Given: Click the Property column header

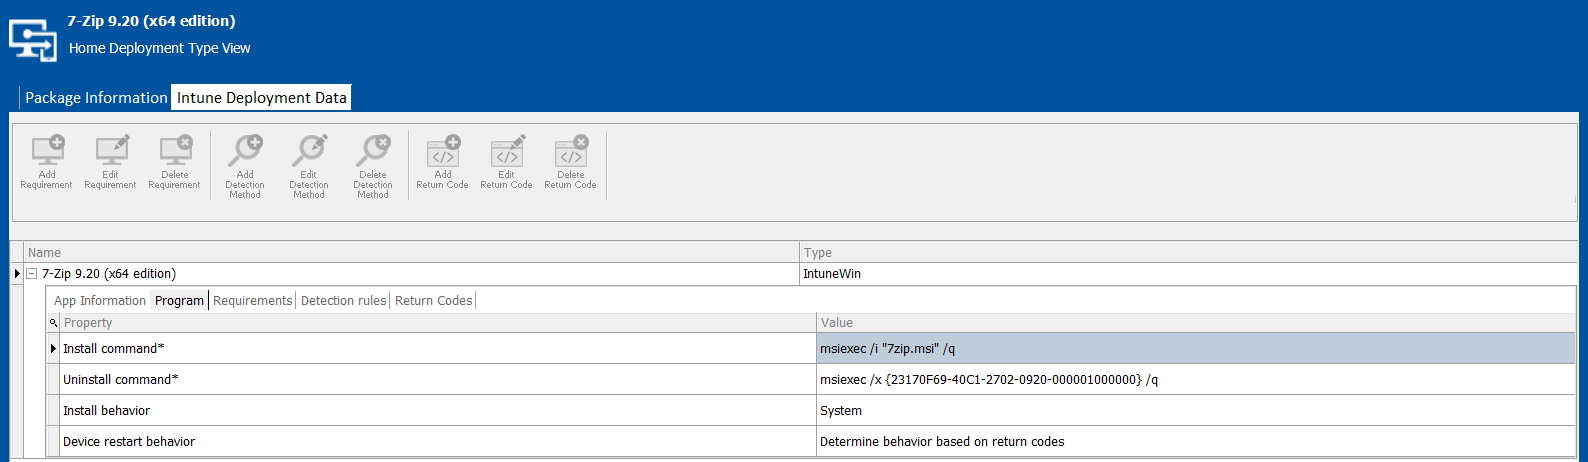Looking at the screenshot, I should coord(438,322).
